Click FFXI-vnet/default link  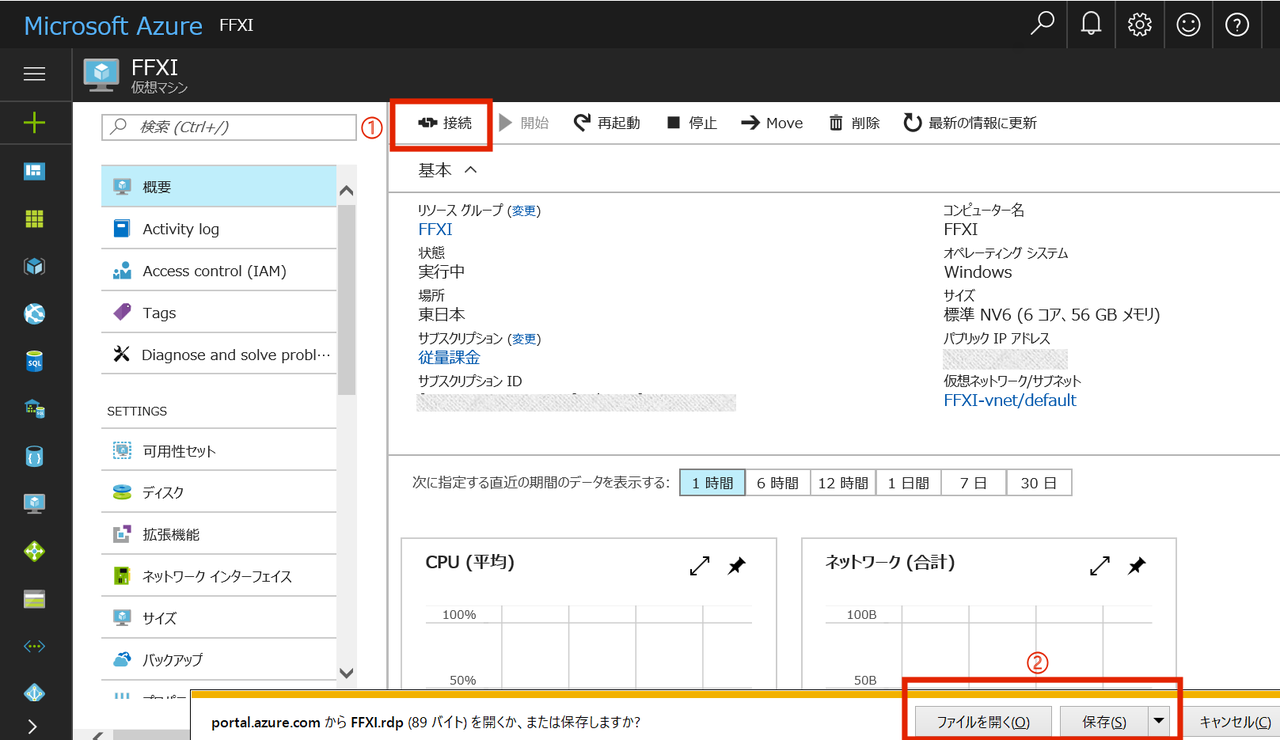click(x=1010, y=401)
